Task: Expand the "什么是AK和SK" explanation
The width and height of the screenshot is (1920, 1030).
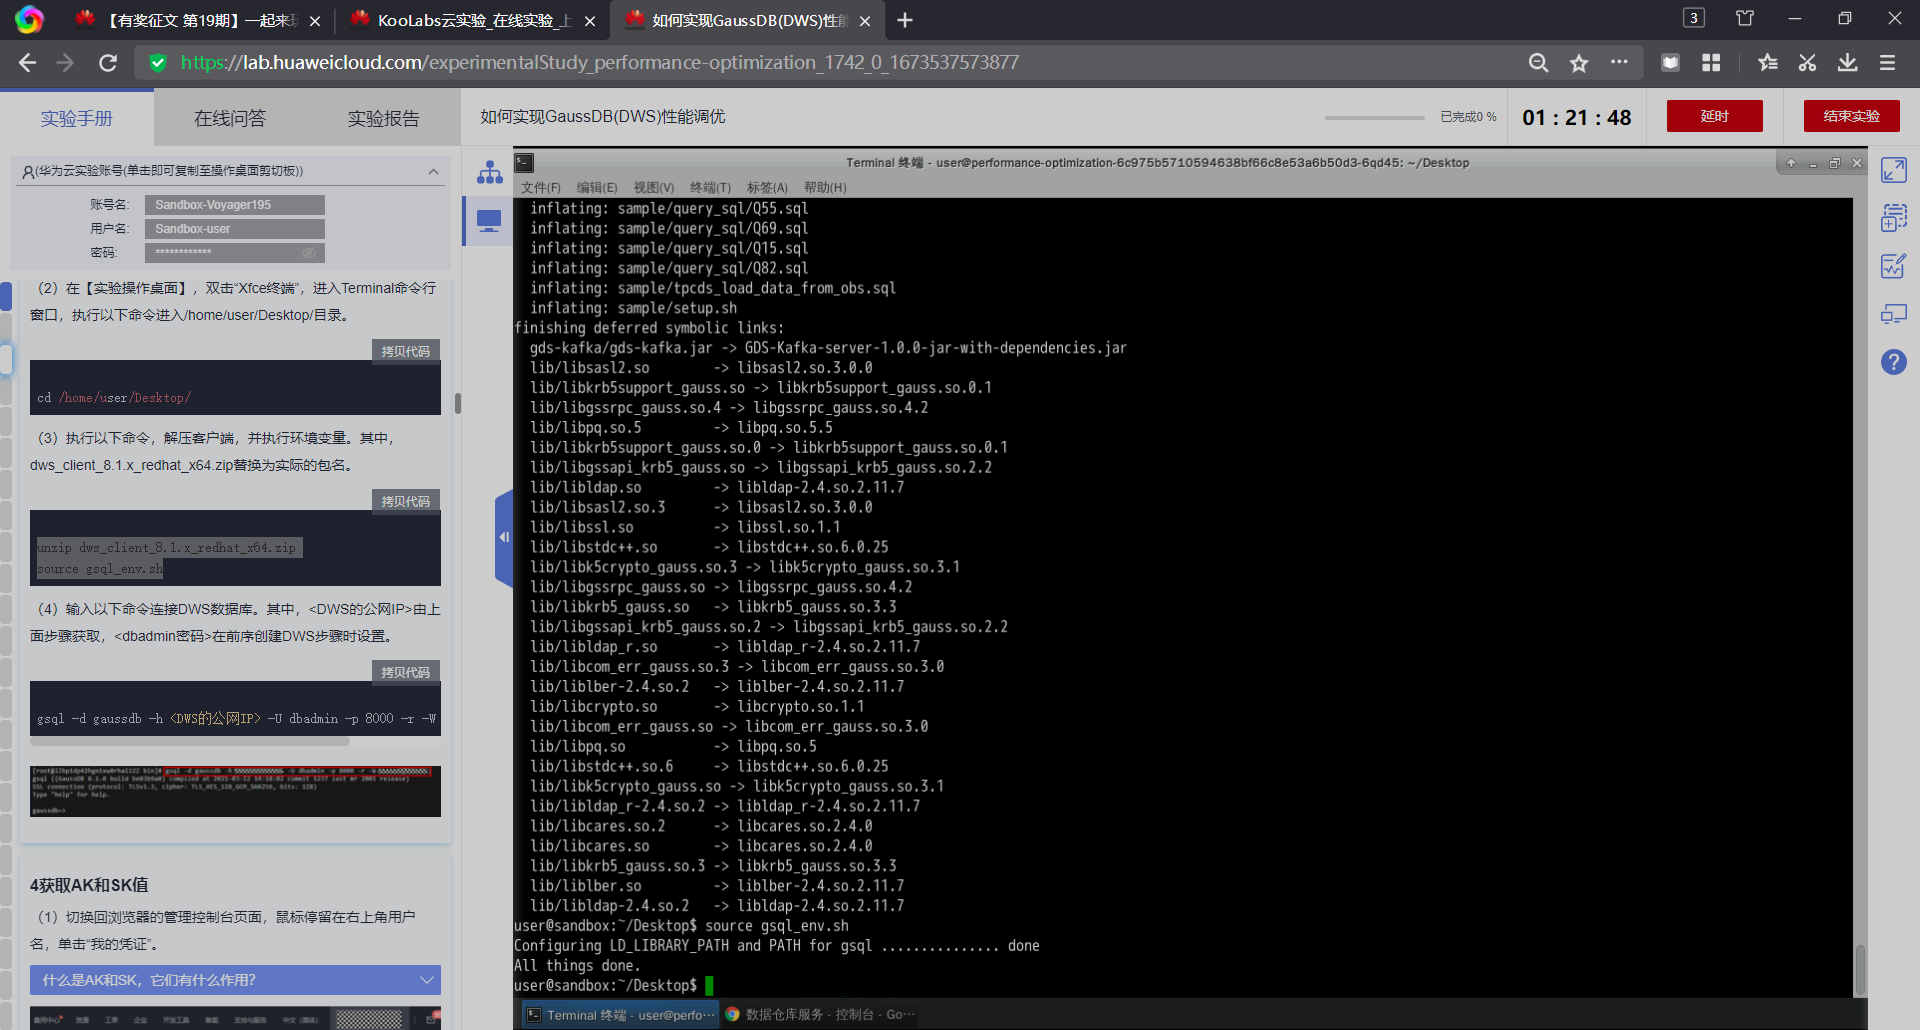Action: [235, 980]
